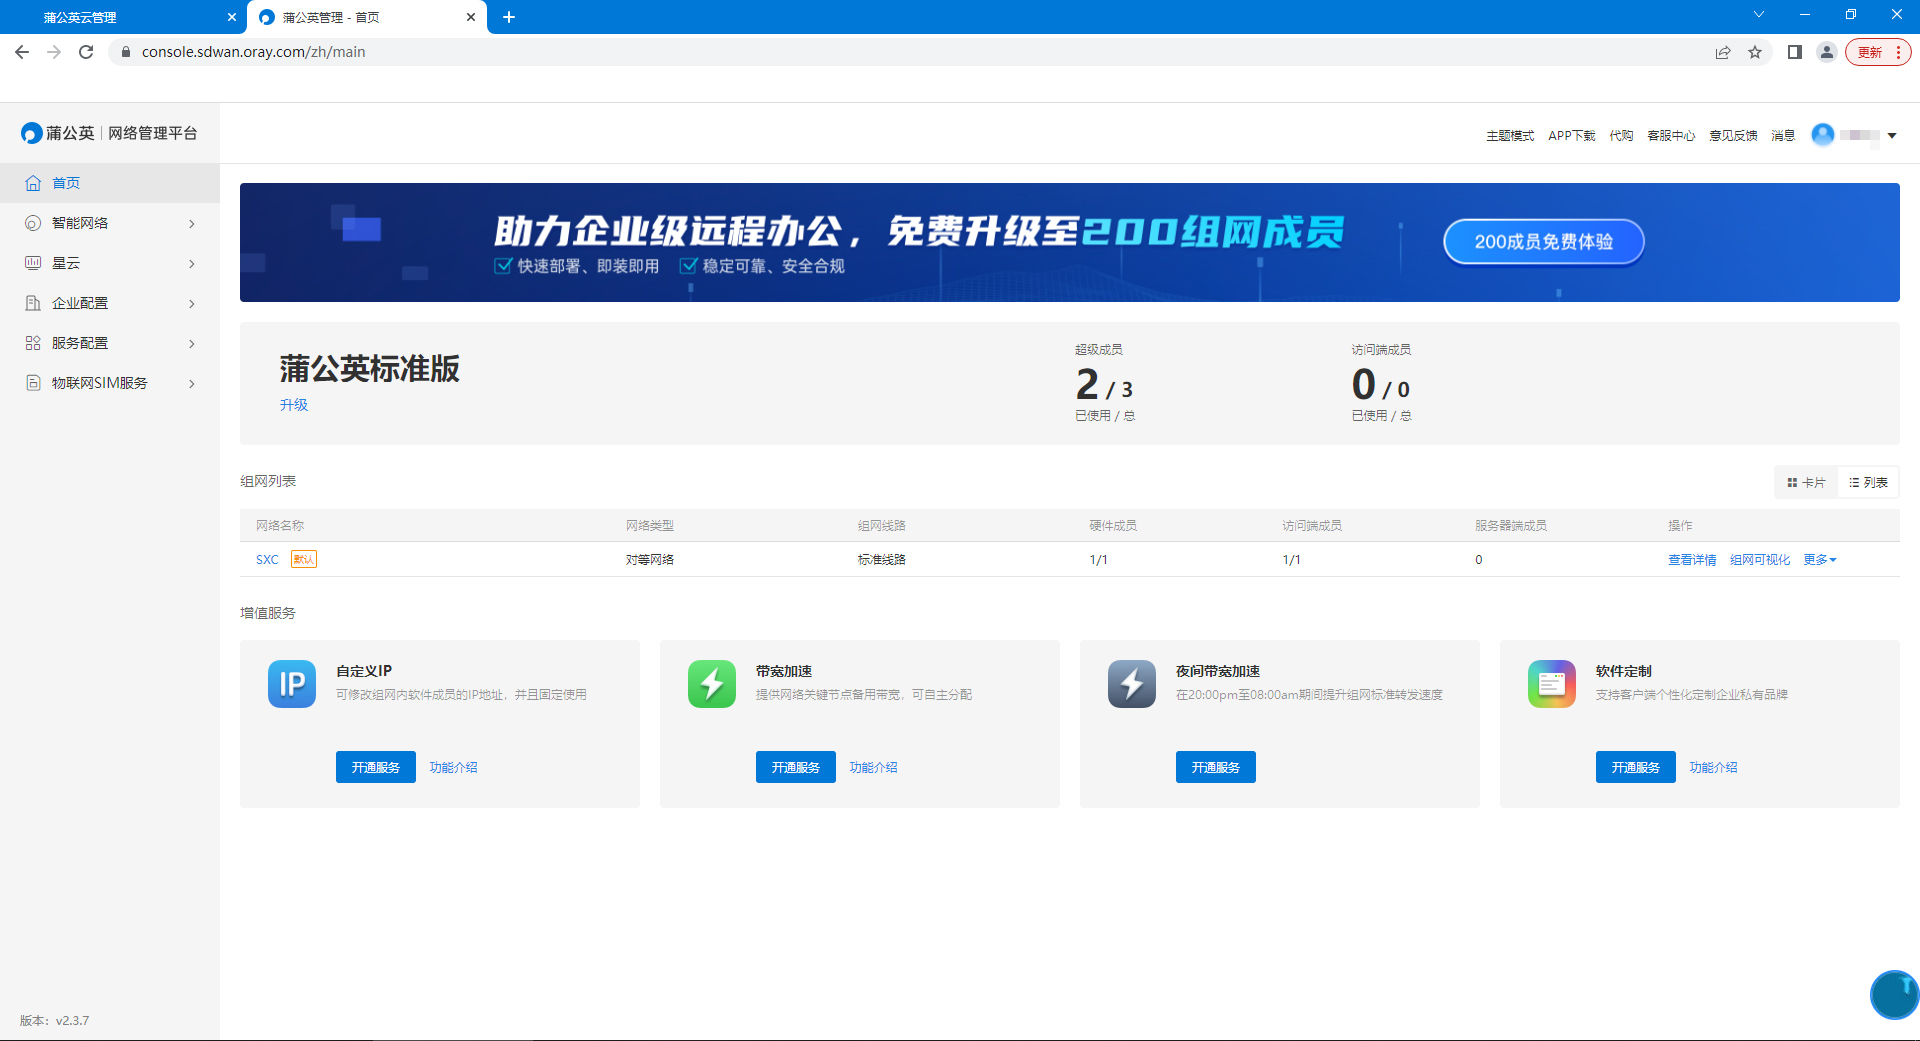Open the 物联网SIM服务 sidebar icon
The image size is (1920, 1041).
tap(31, 383)
